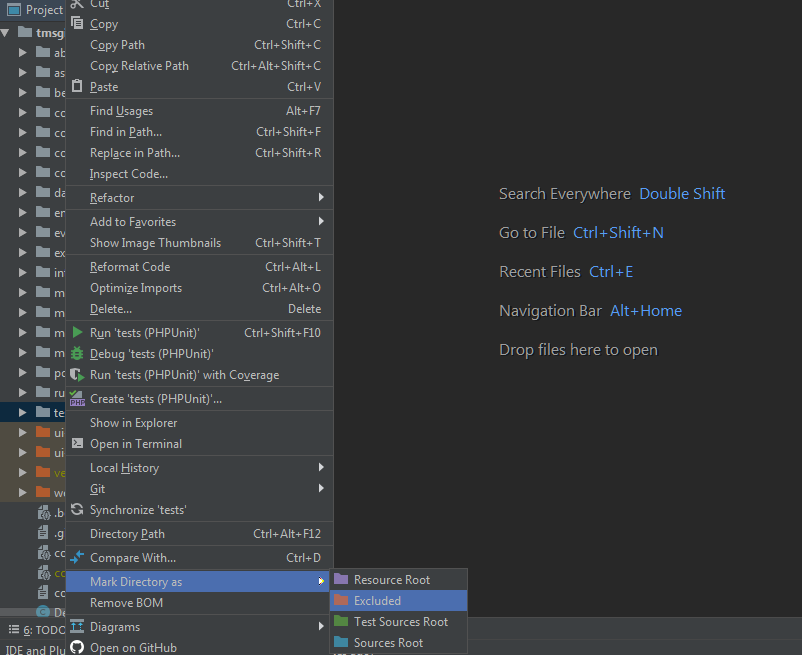The height and width of the screenshot is (655, 802).
Task: Click the Ctrl+Shift+N shortcut text
Action: pos(618,233)
